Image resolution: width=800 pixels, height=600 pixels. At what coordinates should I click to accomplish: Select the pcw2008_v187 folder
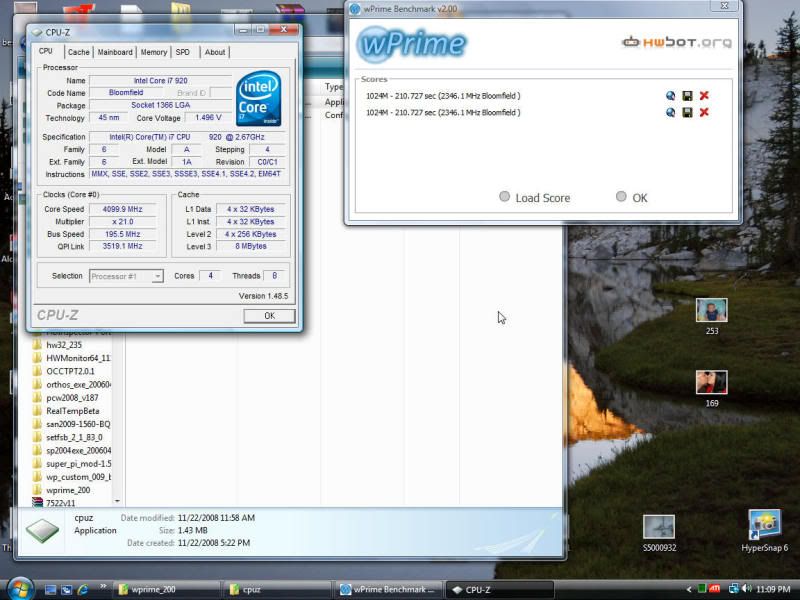tap(65, 398)
